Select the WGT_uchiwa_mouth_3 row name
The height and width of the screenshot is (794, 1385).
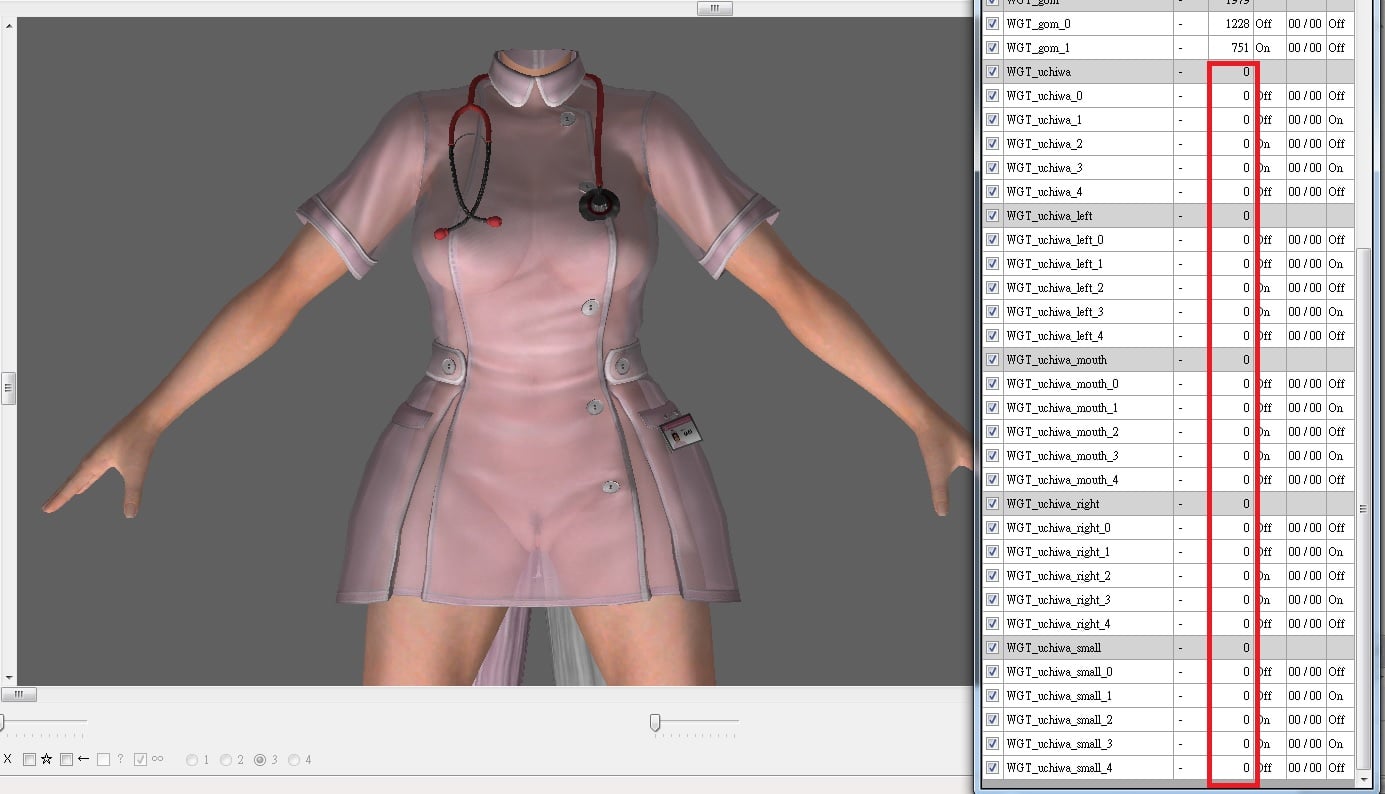coord(1062,456)
